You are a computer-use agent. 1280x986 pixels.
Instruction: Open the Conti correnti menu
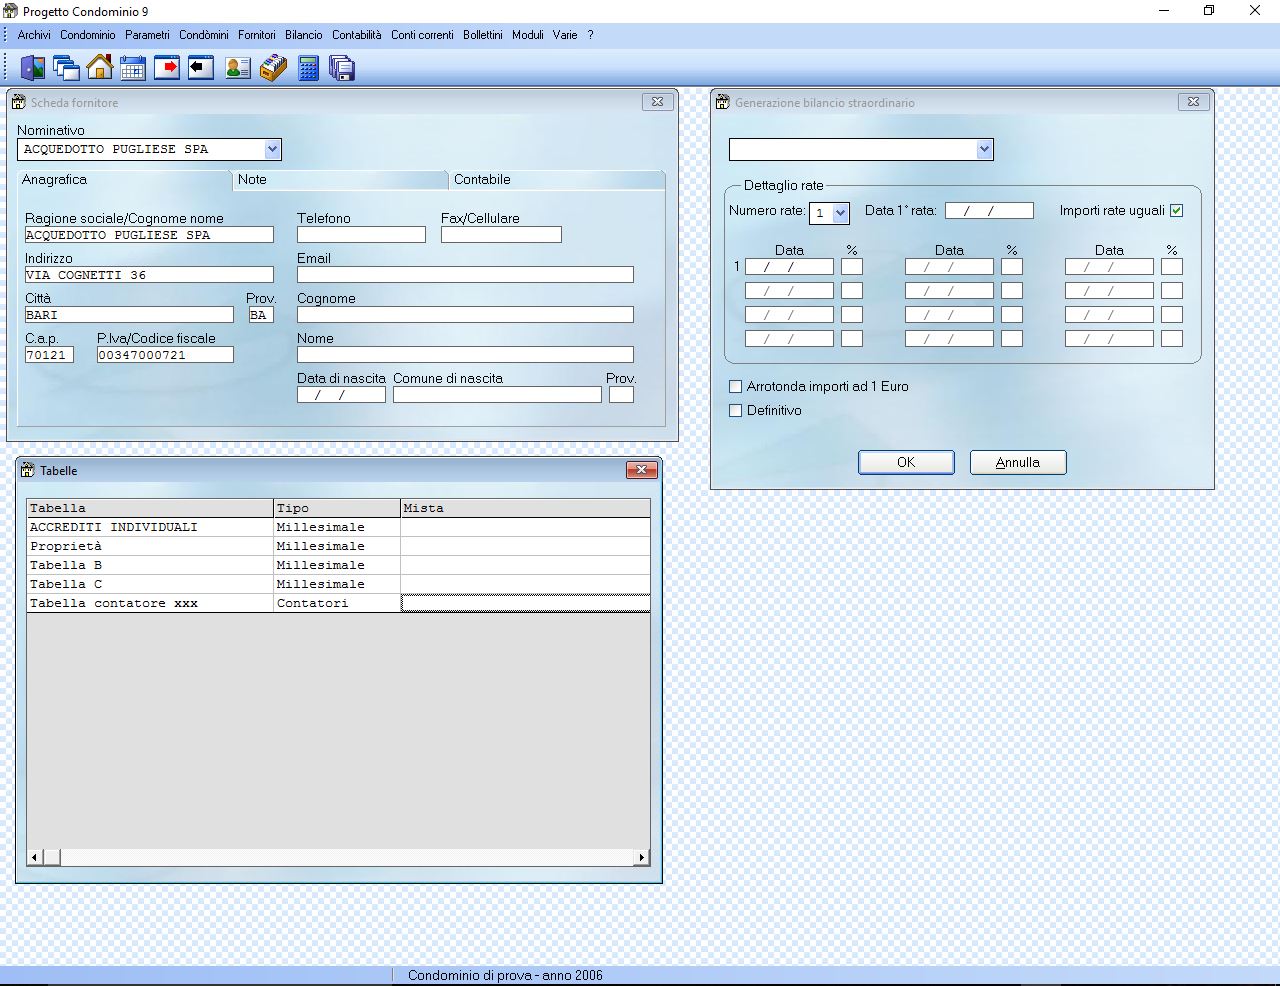coord(422,35)
